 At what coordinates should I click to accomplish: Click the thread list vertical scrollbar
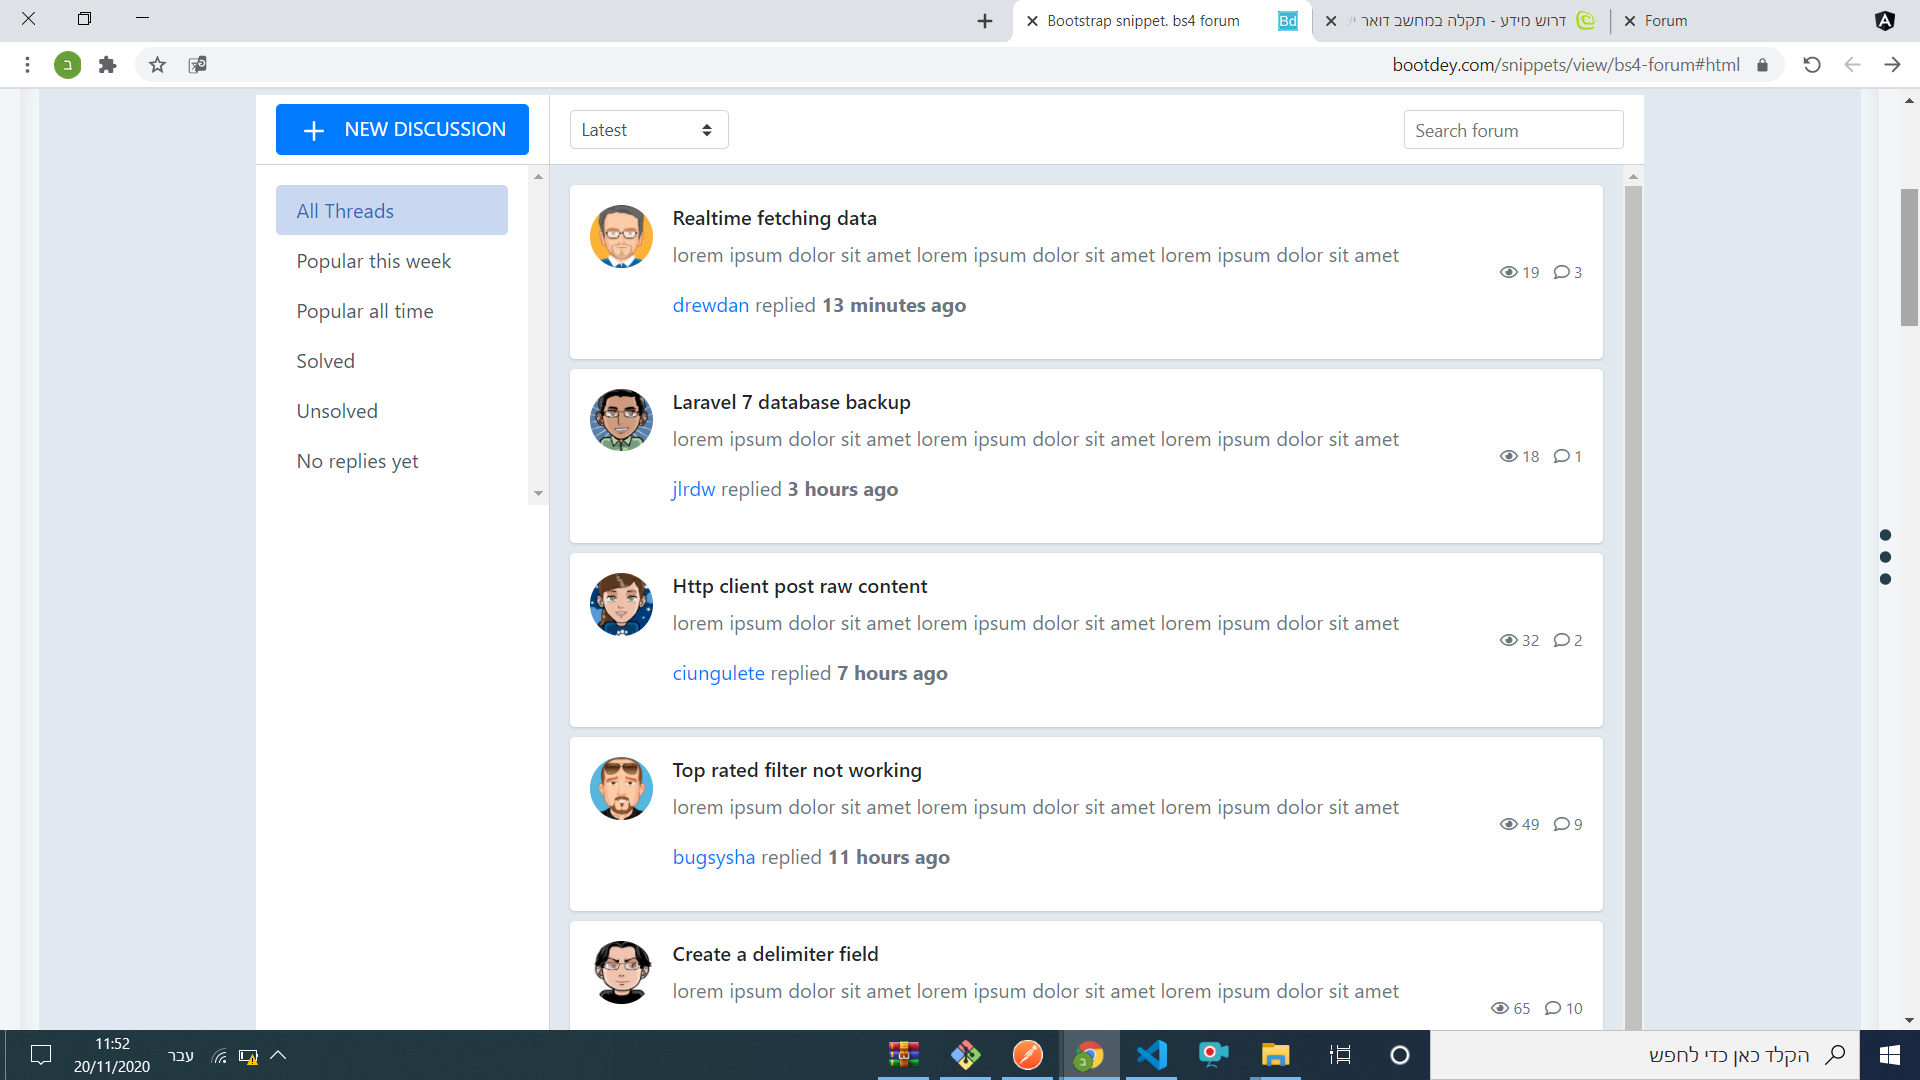[1633, 600]
